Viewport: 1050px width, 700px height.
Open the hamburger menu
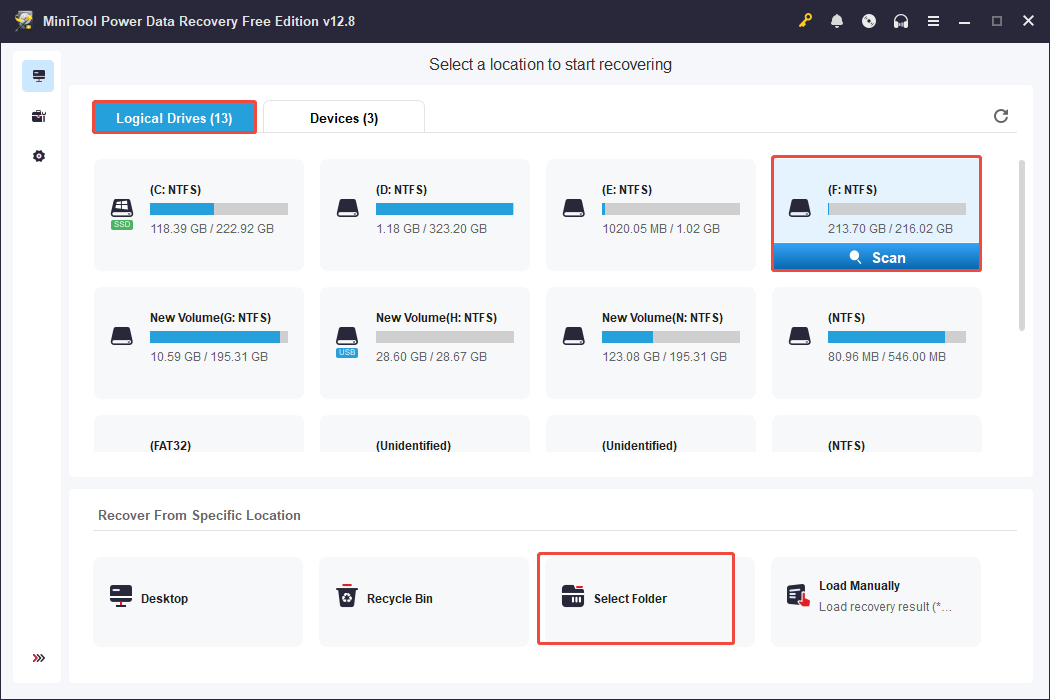pyautogui.click(x=933, y=20)
